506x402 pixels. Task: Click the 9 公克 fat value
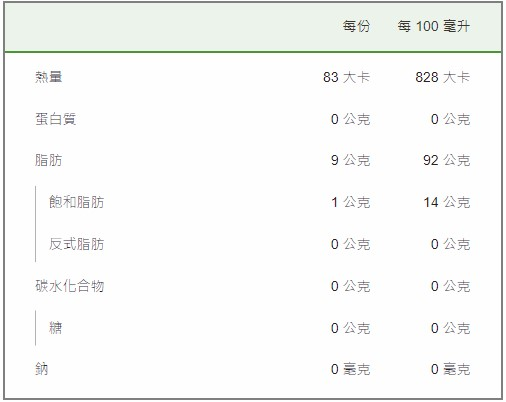350,160
